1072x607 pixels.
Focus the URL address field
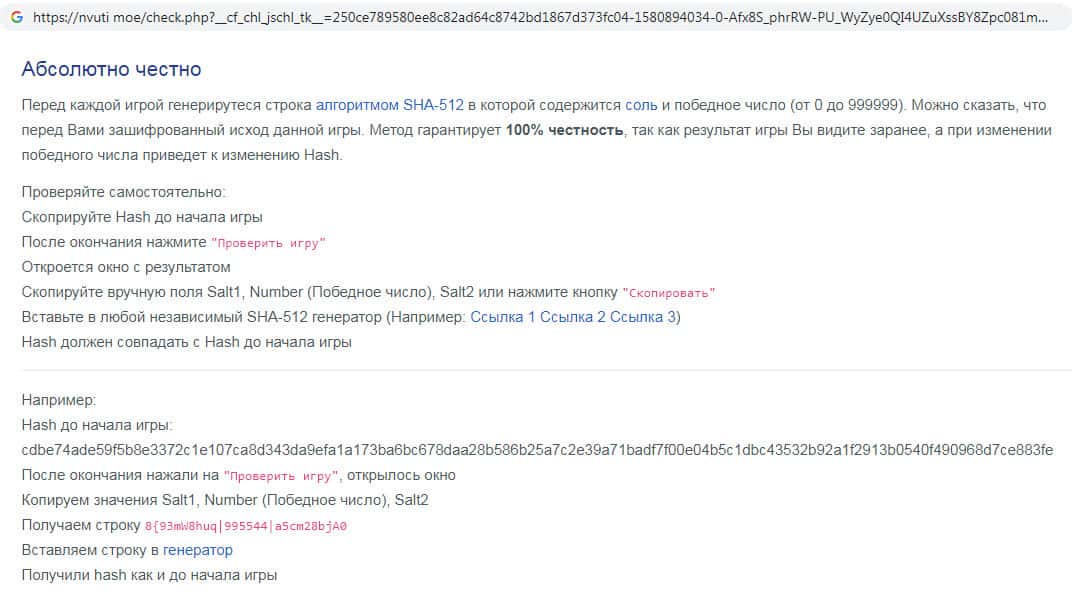pos(540,18)
